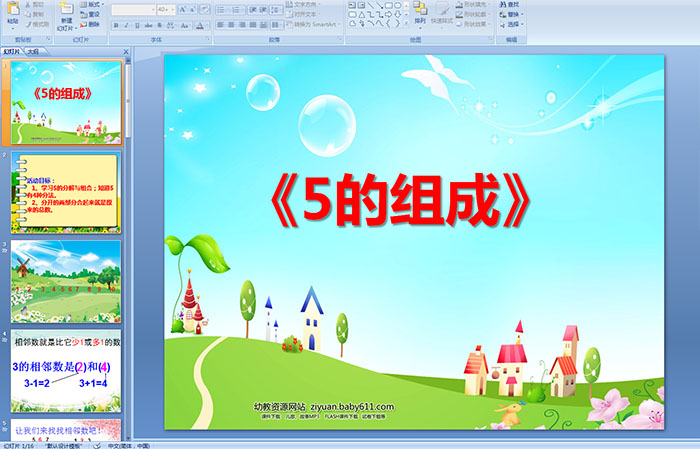Open the Font dialog launcher
Image resolution: width=700 pixels, height=449 pixels.
click(208, 39)
